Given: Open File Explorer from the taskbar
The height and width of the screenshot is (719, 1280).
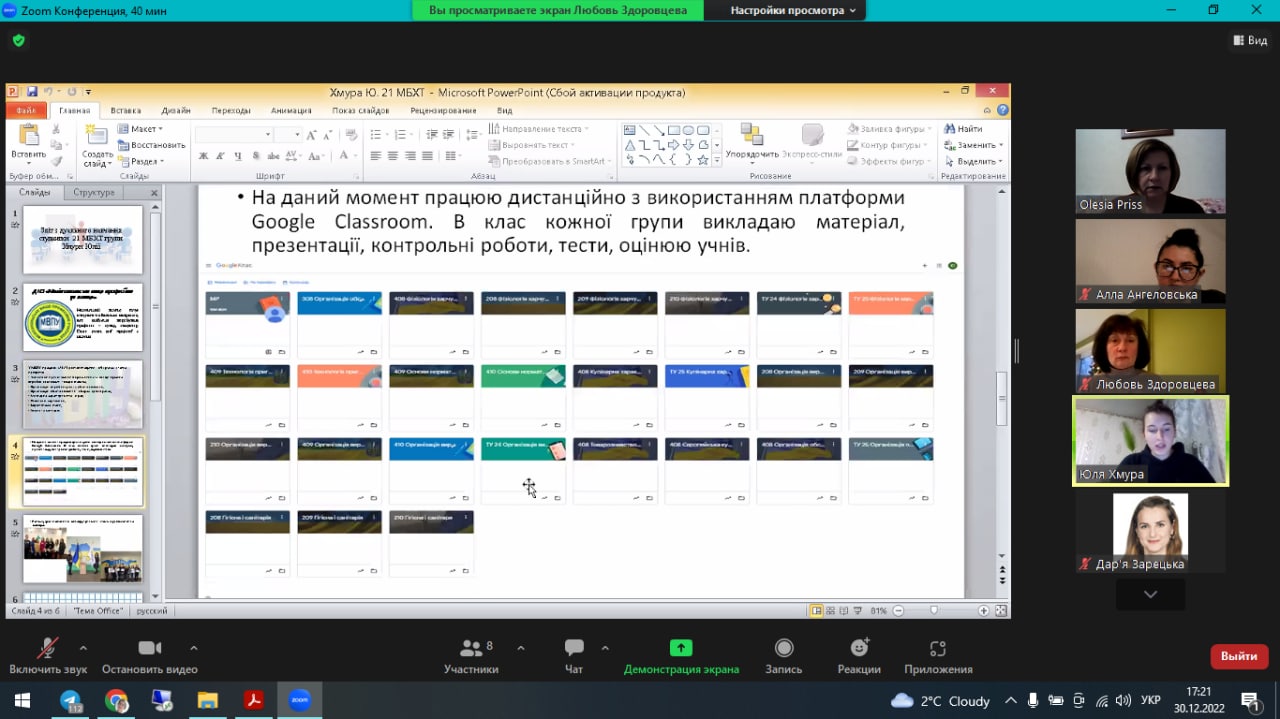Looking at the screenshot, I should [x=207, y=700].
